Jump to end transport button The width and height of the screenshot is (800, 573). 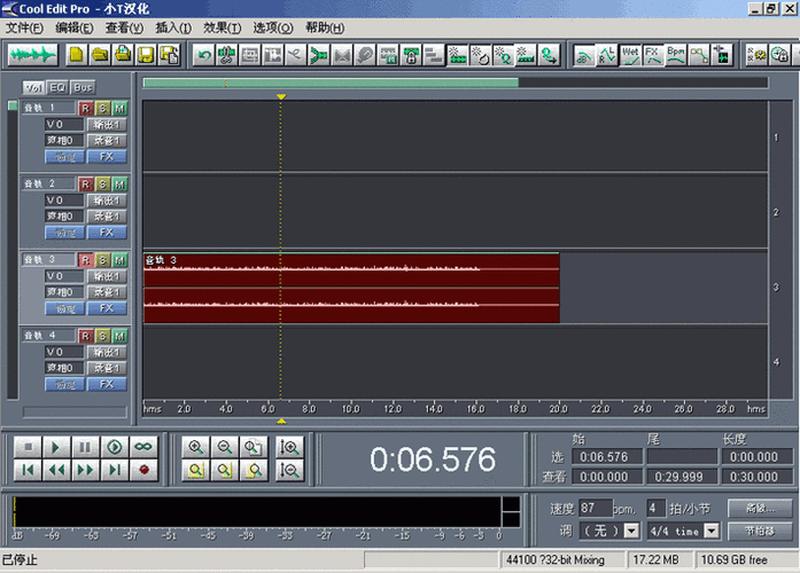(114, 470)
